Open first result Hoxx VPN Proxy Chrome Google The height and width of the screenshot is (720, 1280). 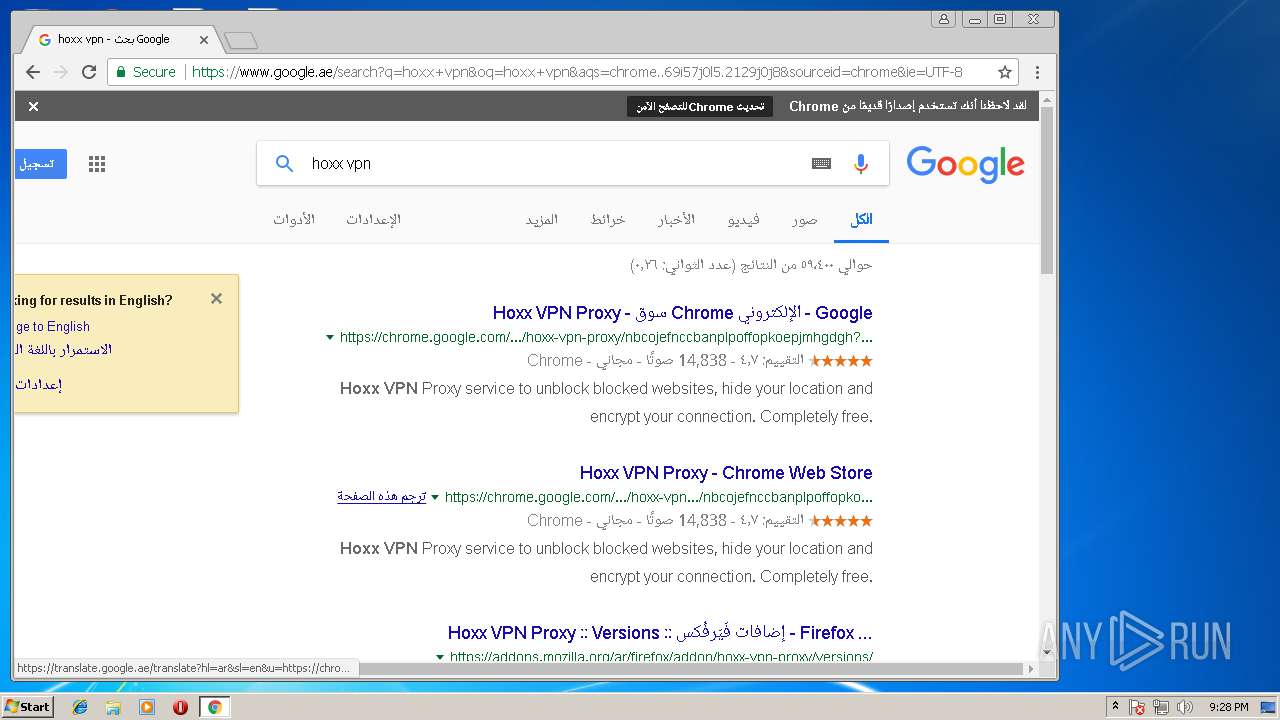pyautogui.click(x=682, y=313)
